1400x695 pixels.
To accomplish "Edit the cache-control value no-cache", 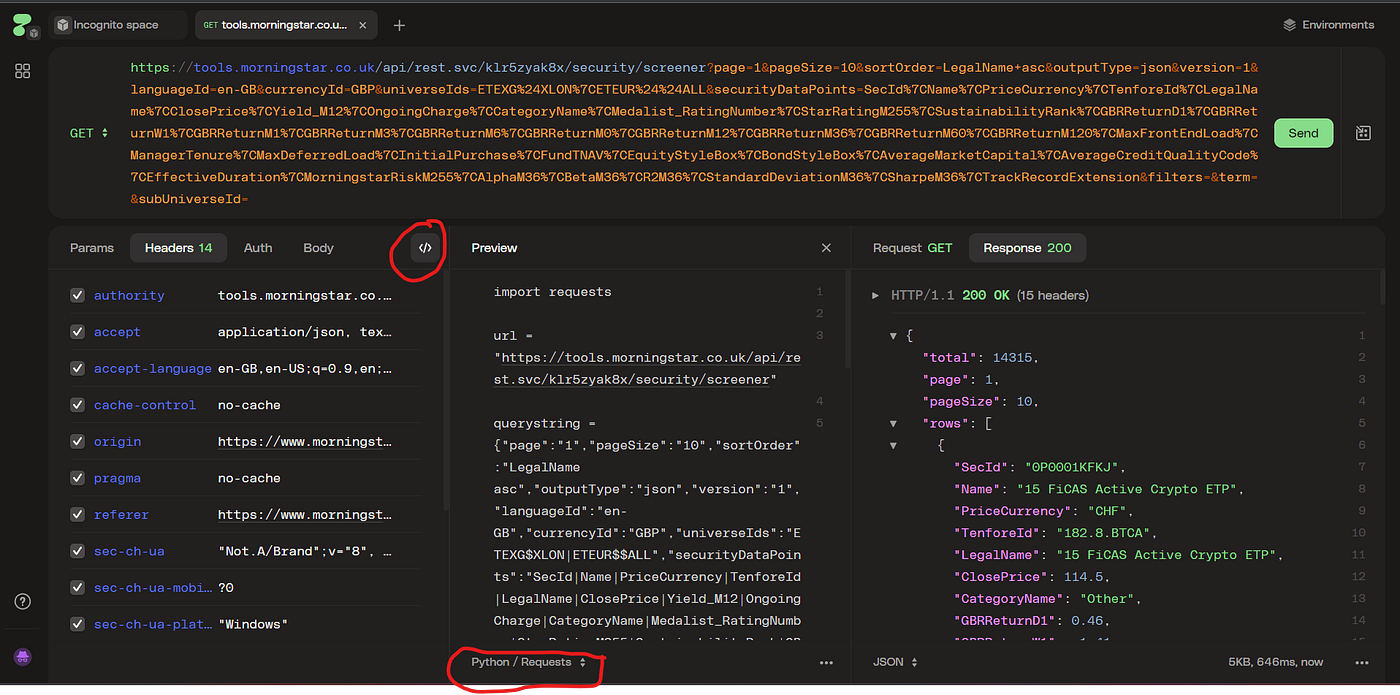I will tap(249, 405).
